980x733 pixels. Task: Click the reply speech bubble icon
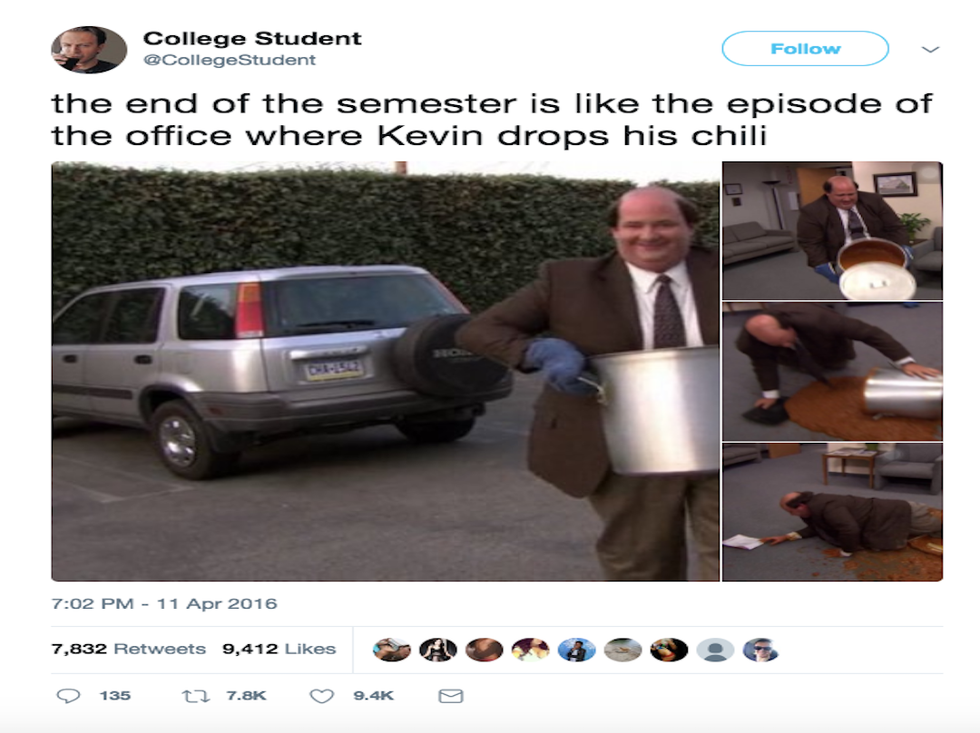(x=68, y=696)
